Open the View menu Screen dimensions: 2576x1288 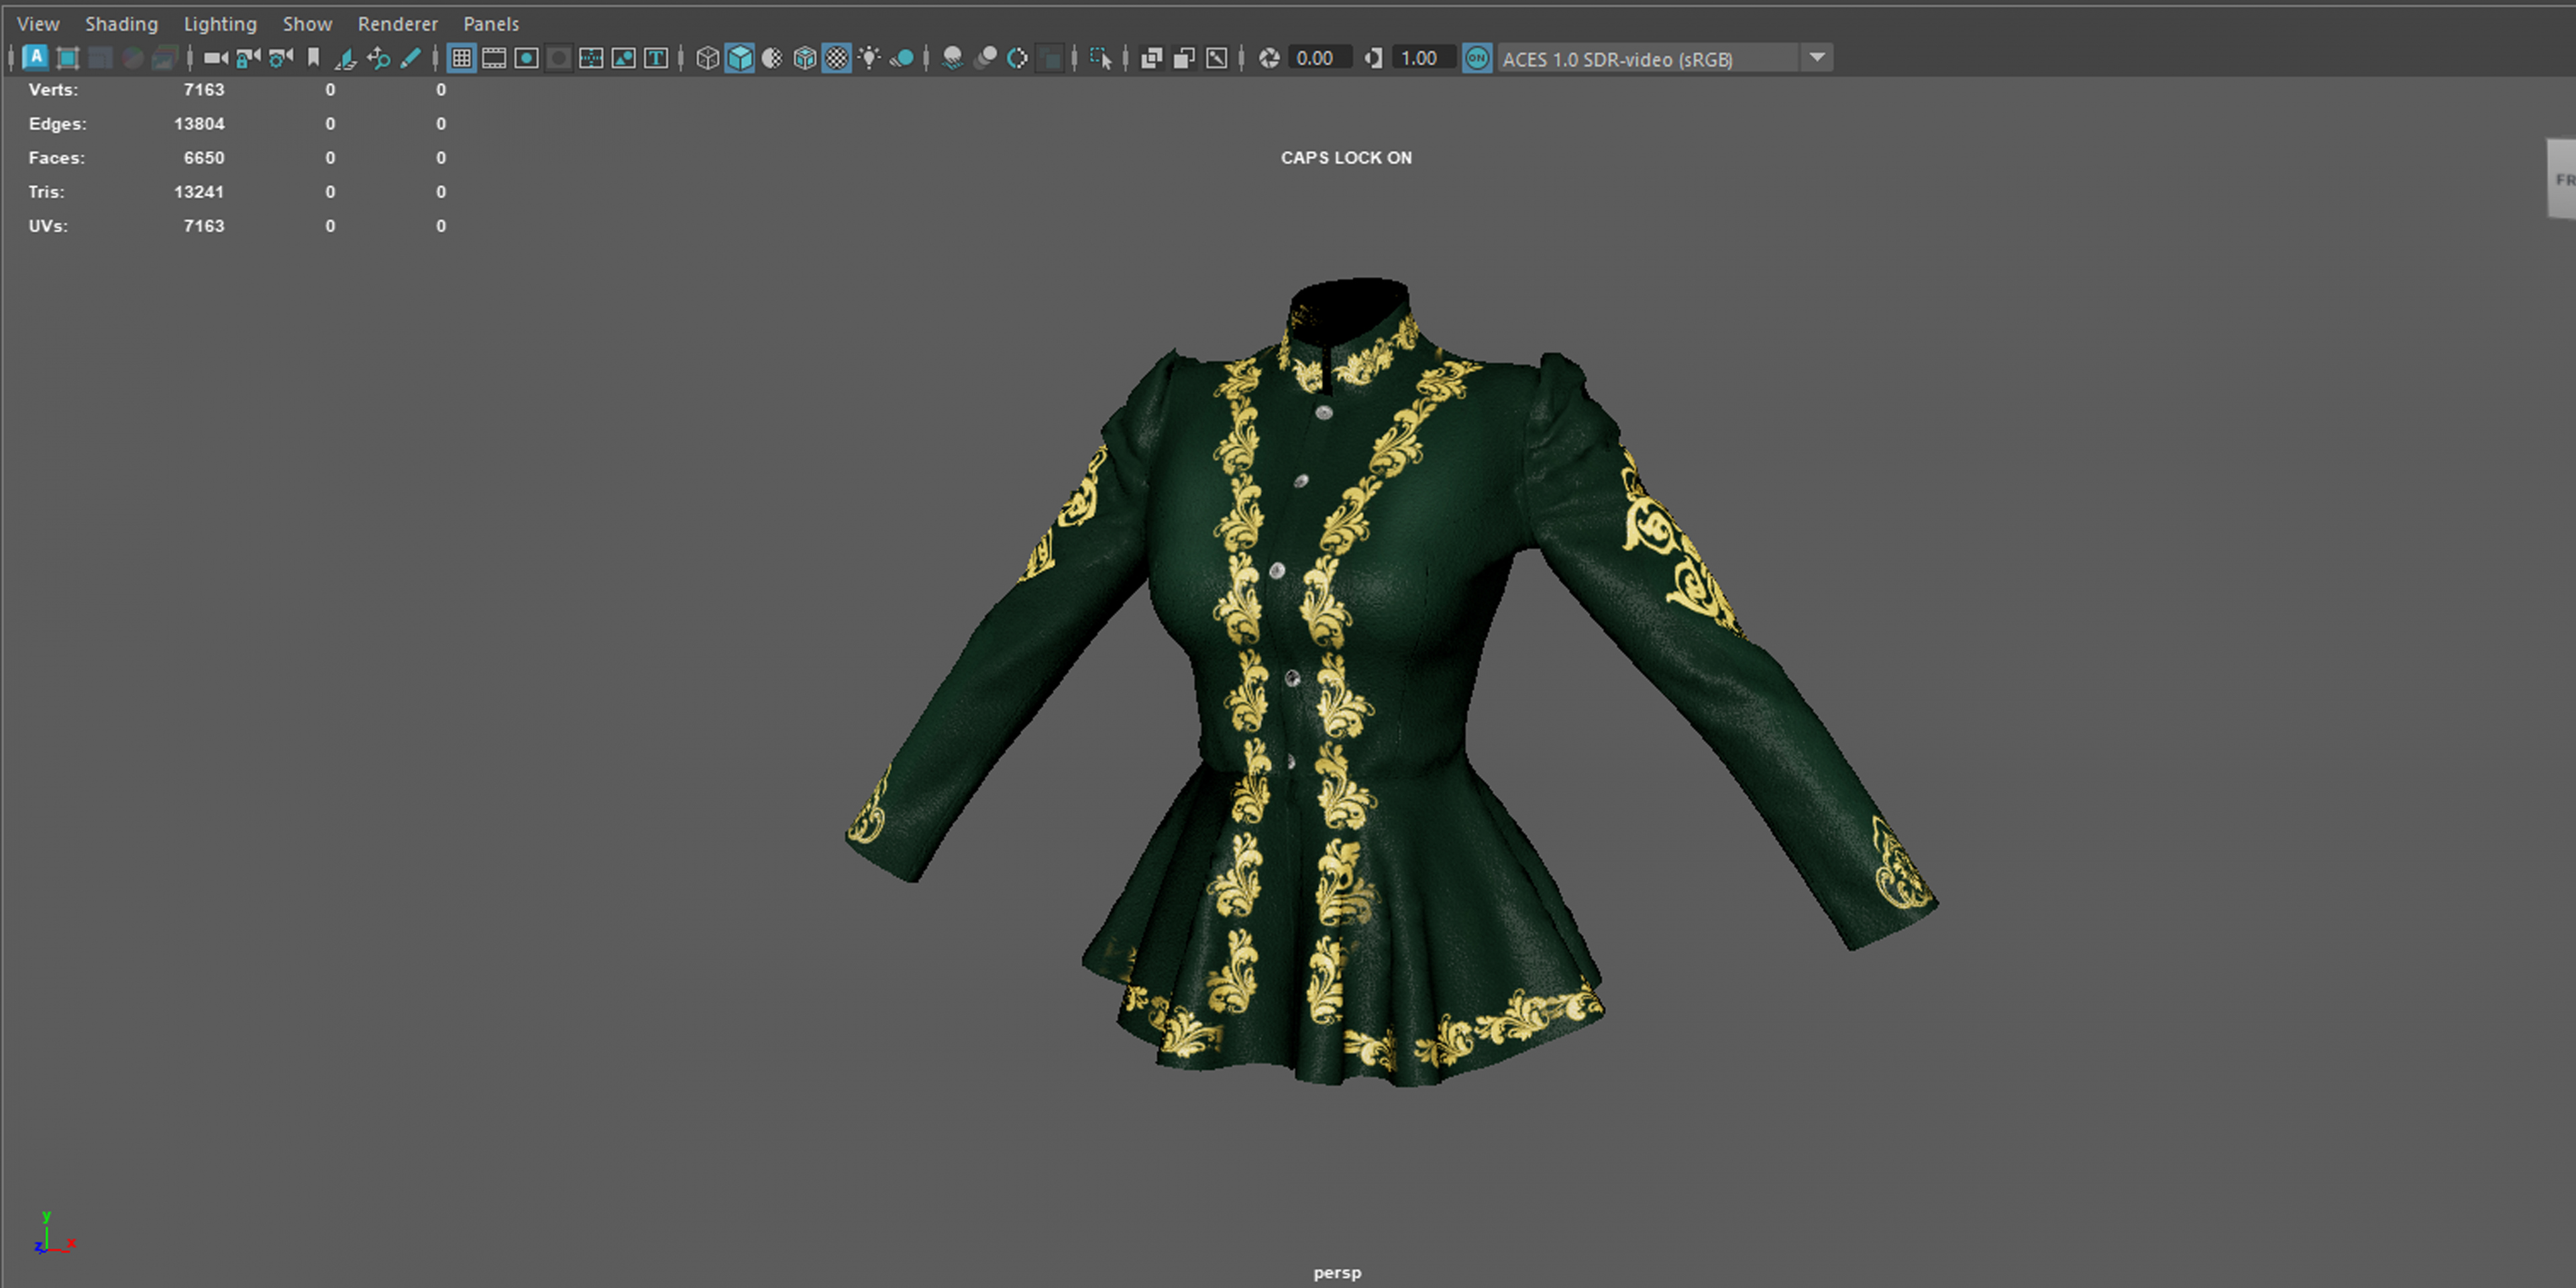tap(38, 24)
